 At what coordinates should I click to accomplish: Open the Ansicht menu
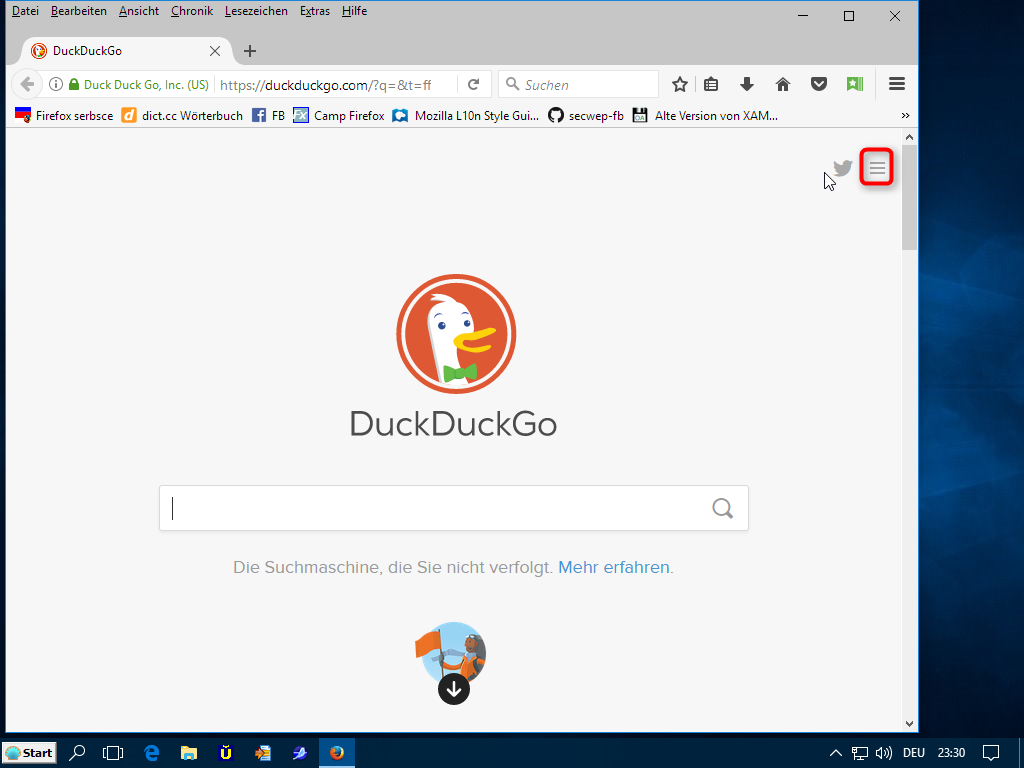(x=138, y=11)
